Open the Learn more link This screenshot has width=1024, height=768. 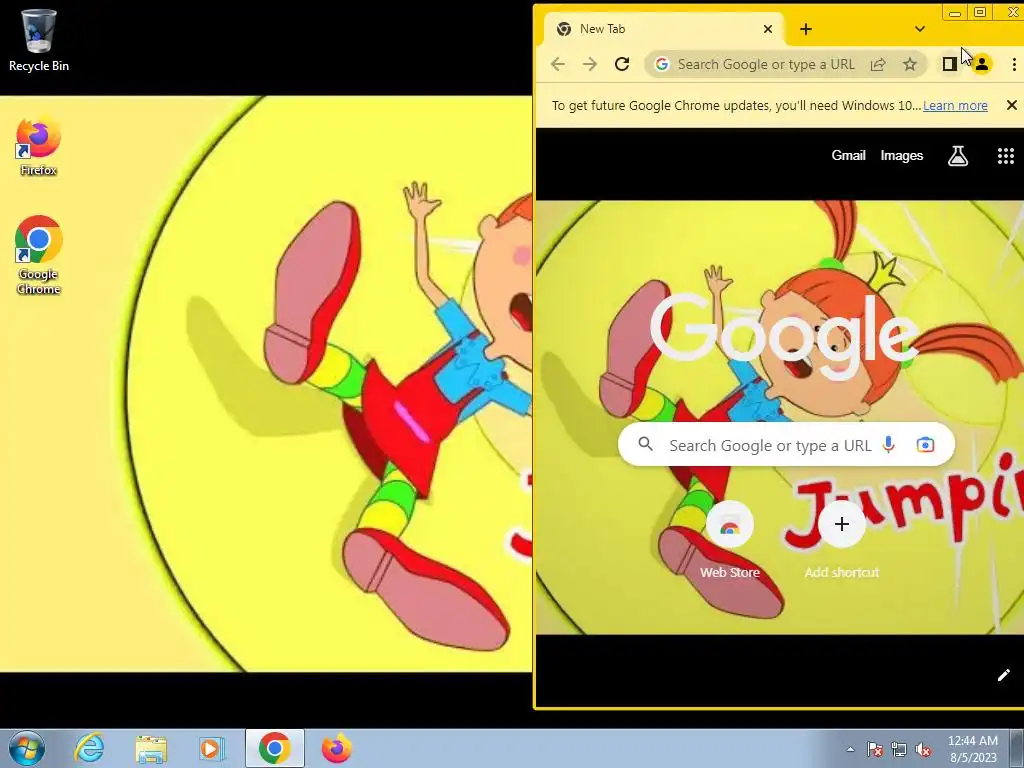point(955,106)
